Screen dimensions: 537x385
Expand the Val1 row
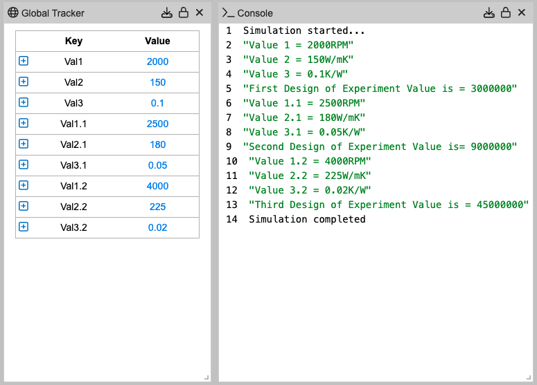23,61
